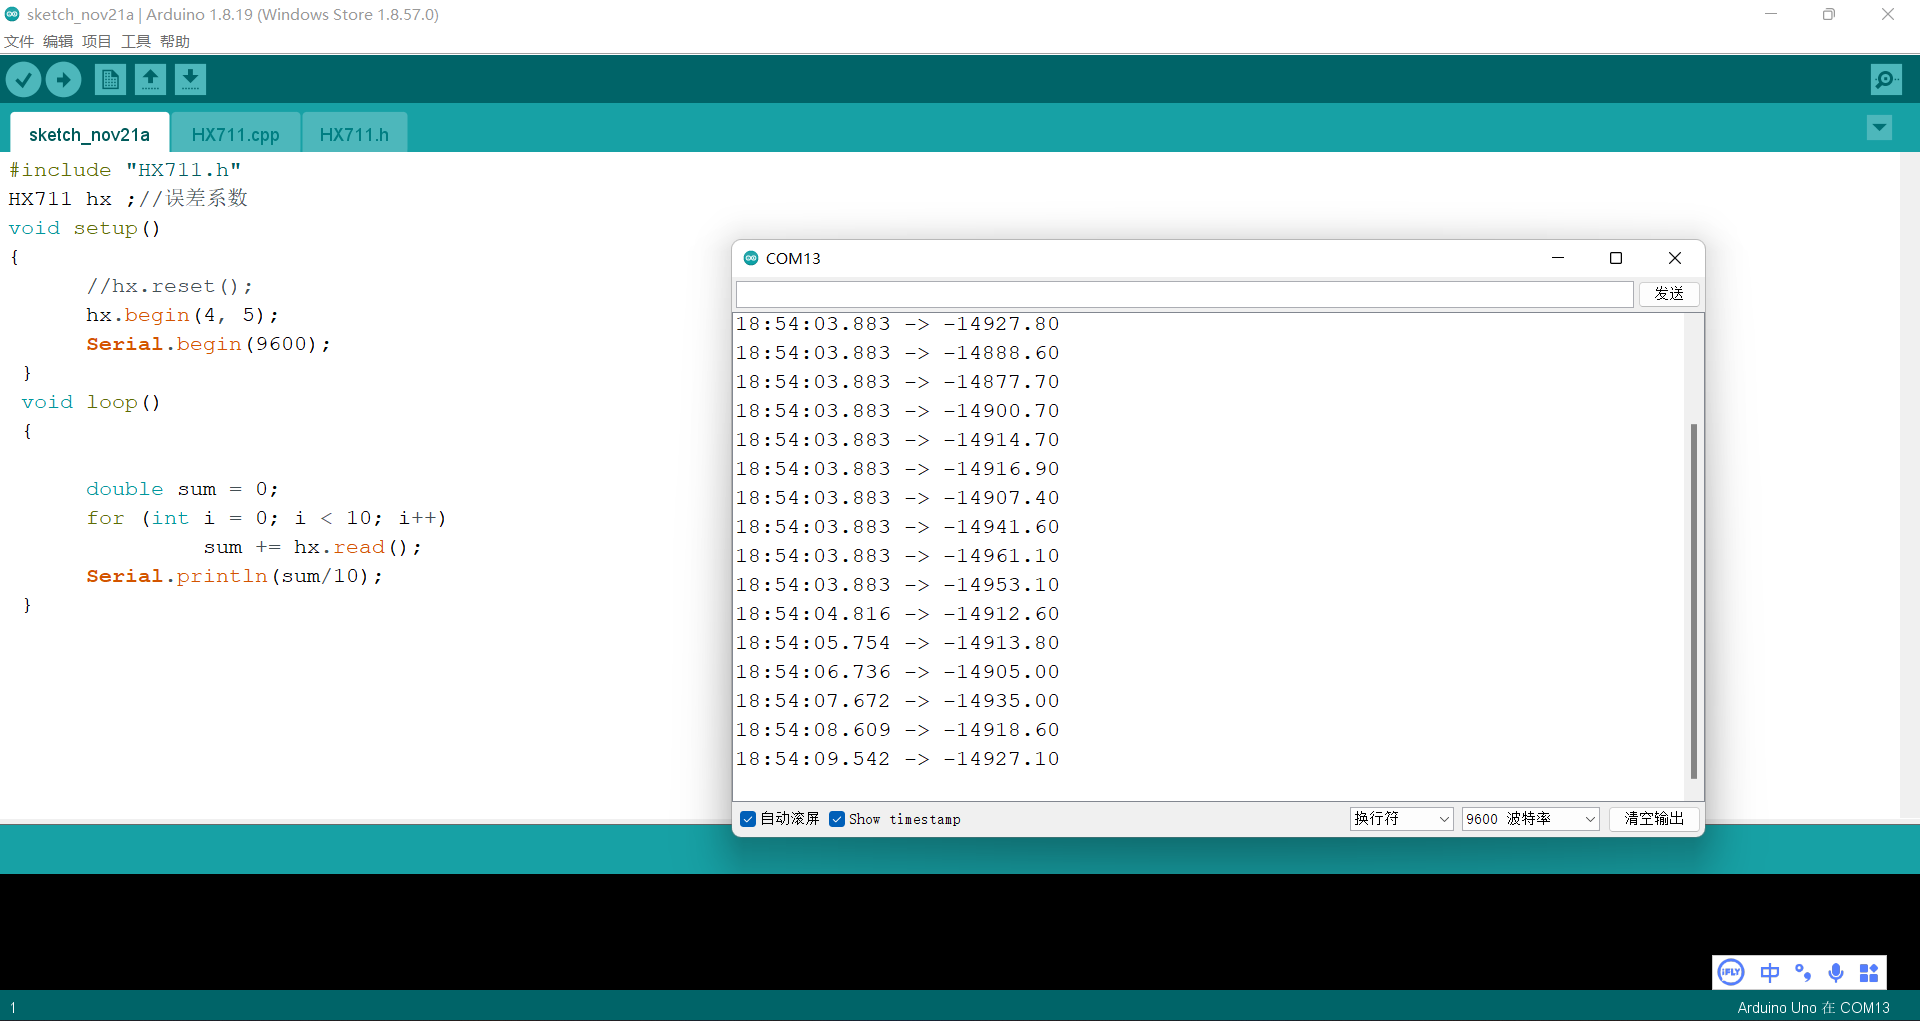Open the line ending (换行符) dropdown
The height and width of the screenshot is (1021, 1920).
(1401, 819)
